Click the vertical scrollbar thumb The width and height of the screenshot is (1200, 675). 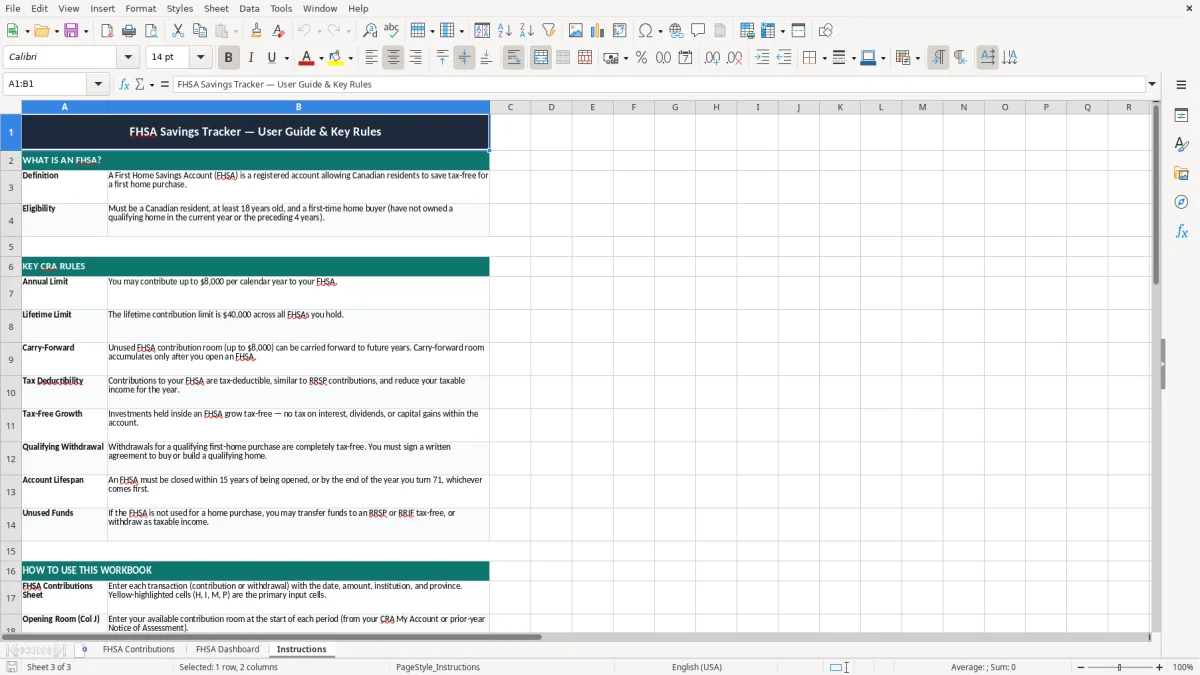[1156, 194]
